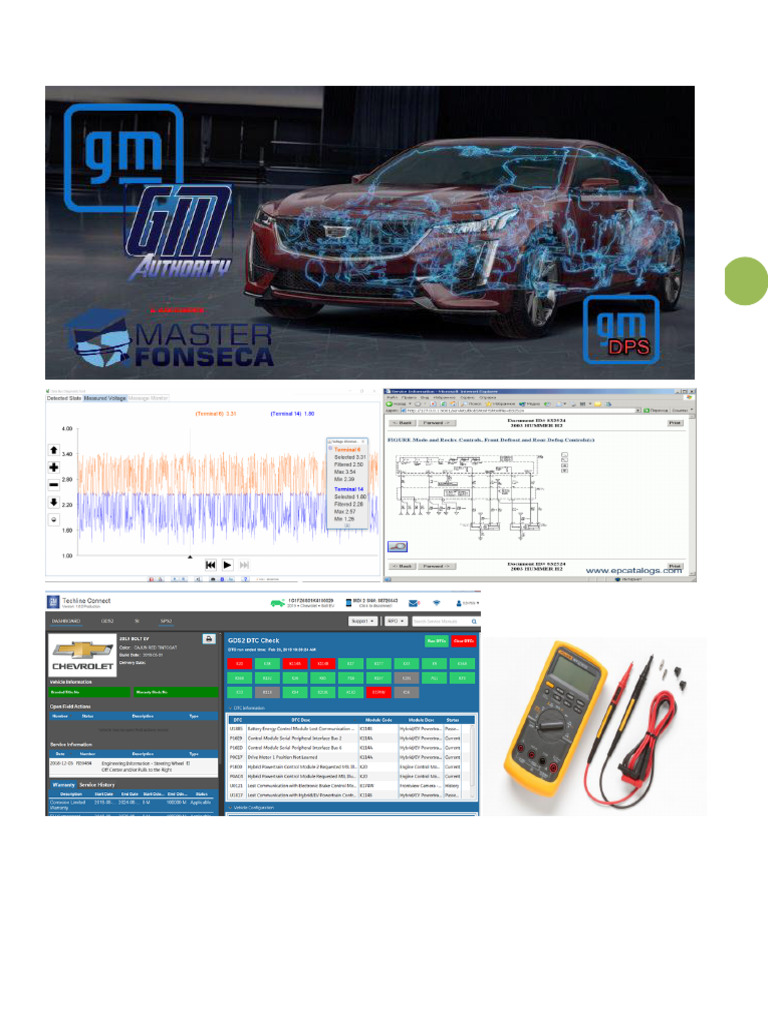
Task: Sort by the Module Code column header
Action: 378,720
